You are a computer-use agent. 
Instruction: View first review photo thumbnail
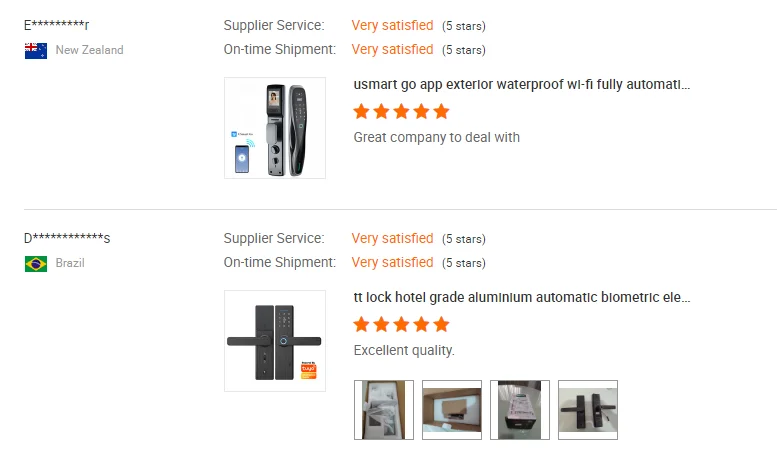click(x=384, y=409)
